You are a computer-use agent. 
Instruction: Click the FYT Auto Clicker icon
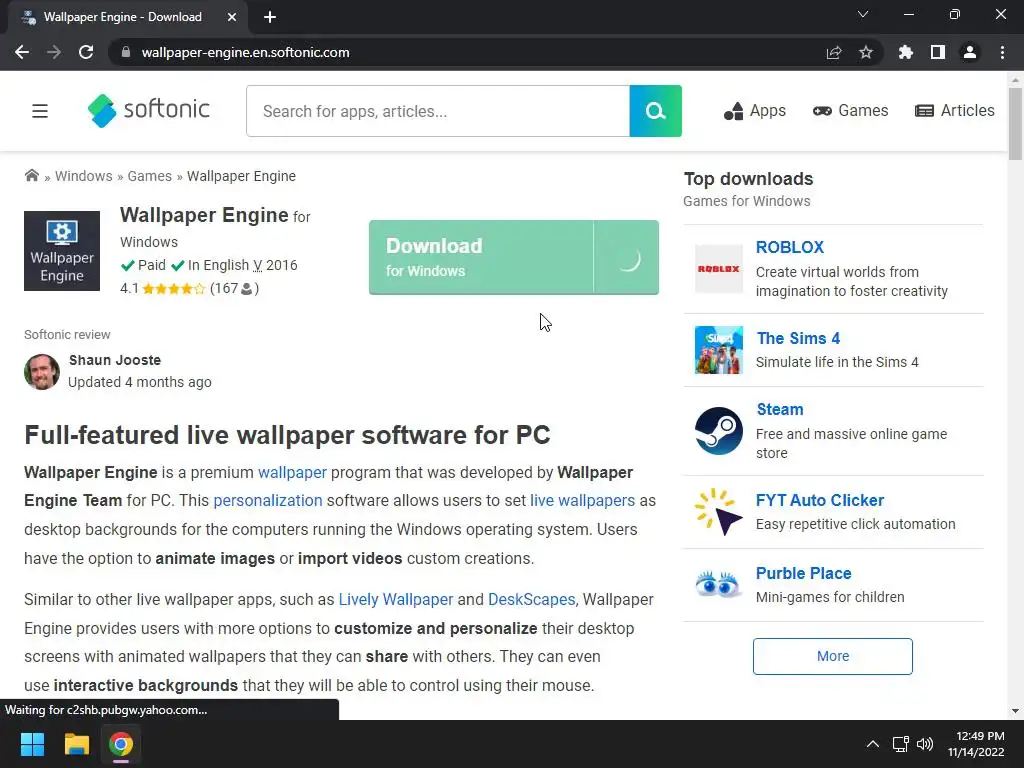tap(718, 512)
